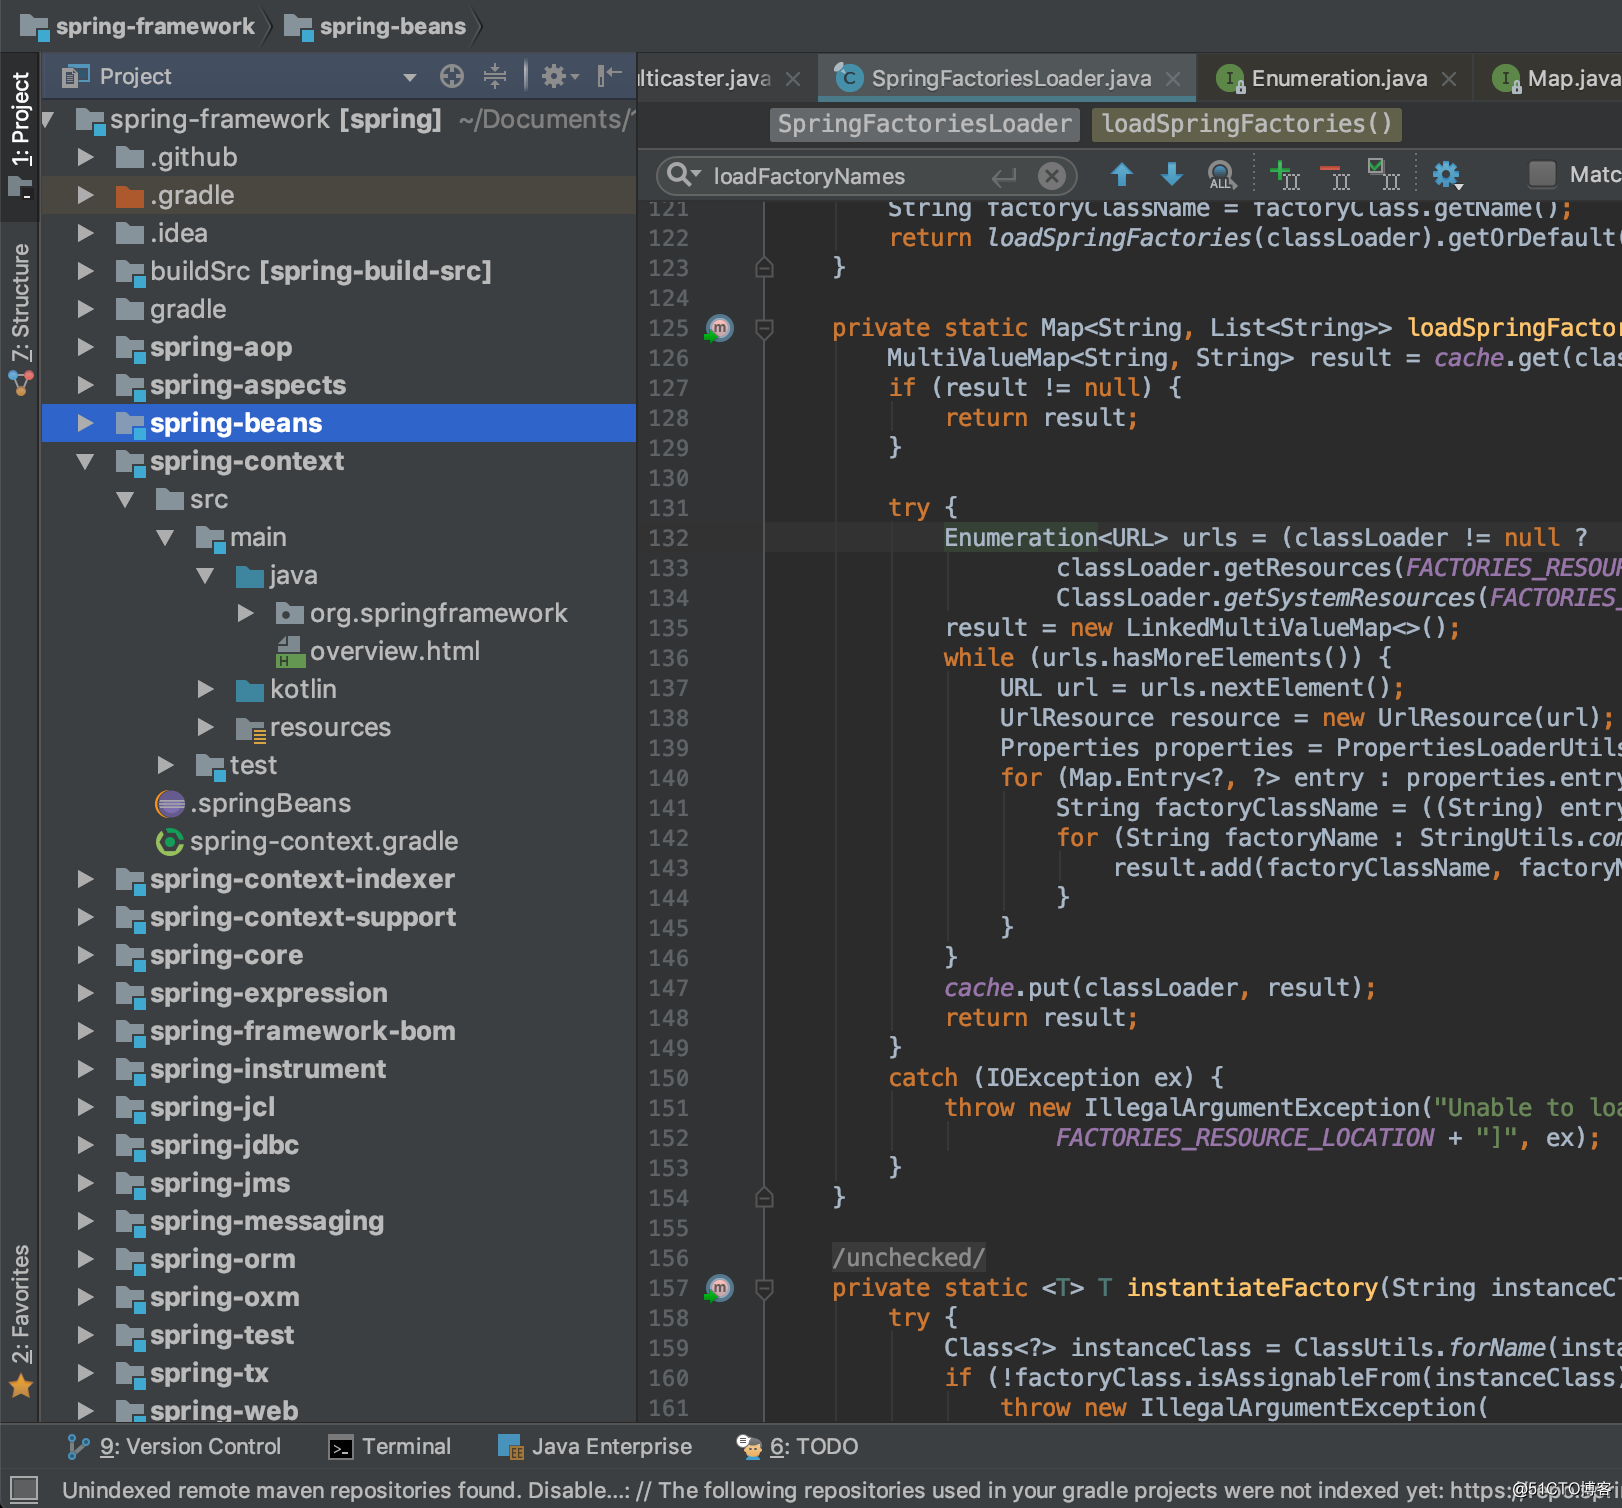Collapse the src folder

pyautogui.click(x=126, y=499)
